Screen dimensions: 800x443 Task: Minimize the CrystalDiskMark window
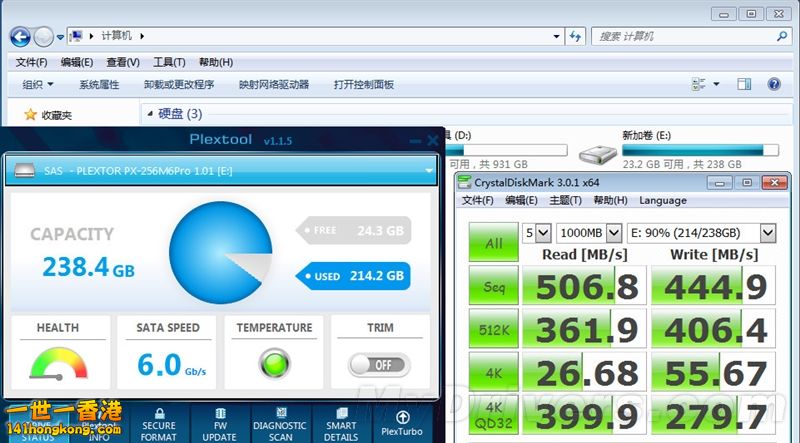(720, 182)
